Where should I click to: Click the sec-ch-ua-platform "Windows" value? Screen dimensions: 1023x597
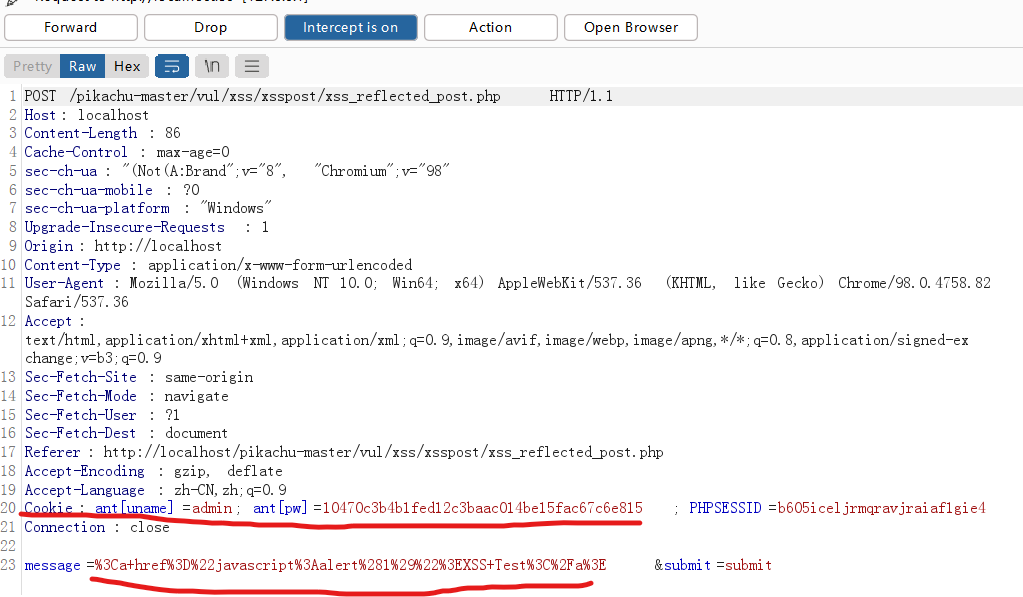tap(236, 208)
